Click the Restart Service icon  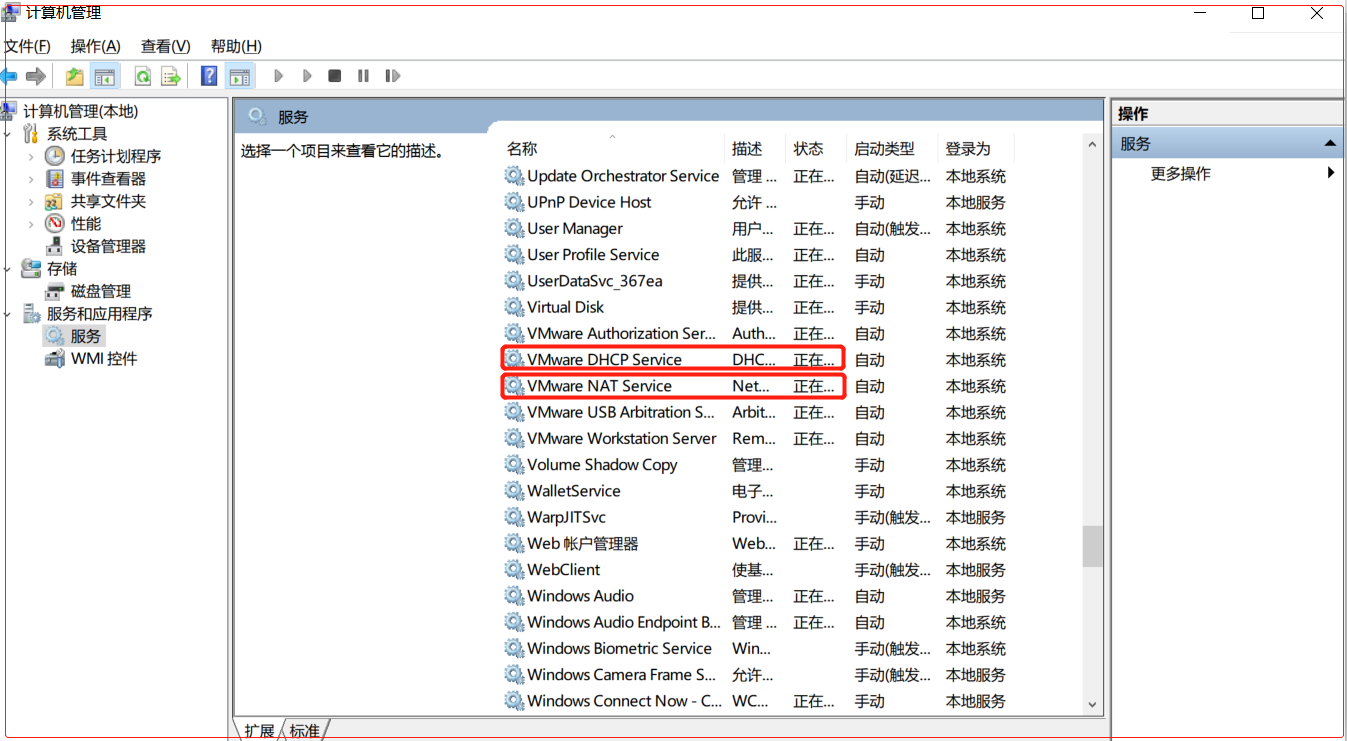click(392, 76)
